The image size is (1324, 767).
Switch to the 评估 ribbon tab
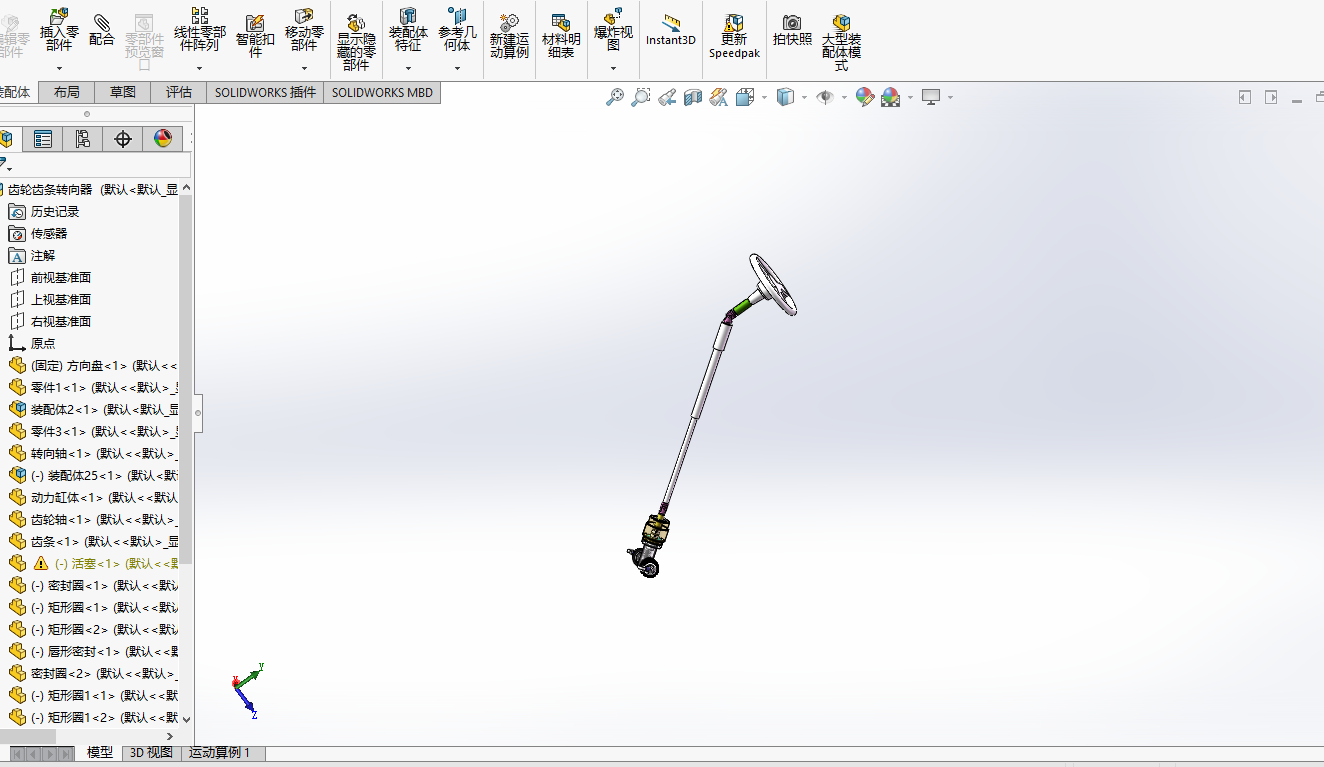tap(178, 91)
